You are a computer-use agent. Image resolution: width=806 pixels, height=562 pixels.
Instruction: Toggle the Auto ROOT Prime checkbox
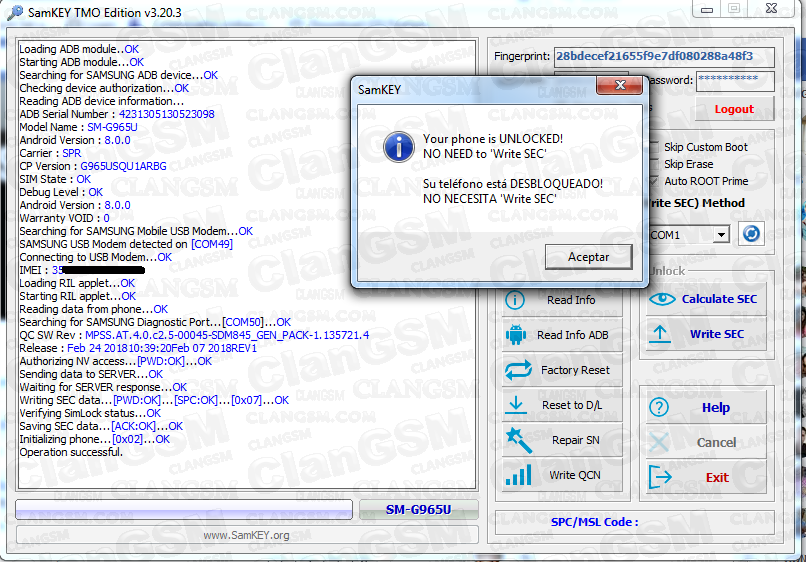(x=654, y=181)
